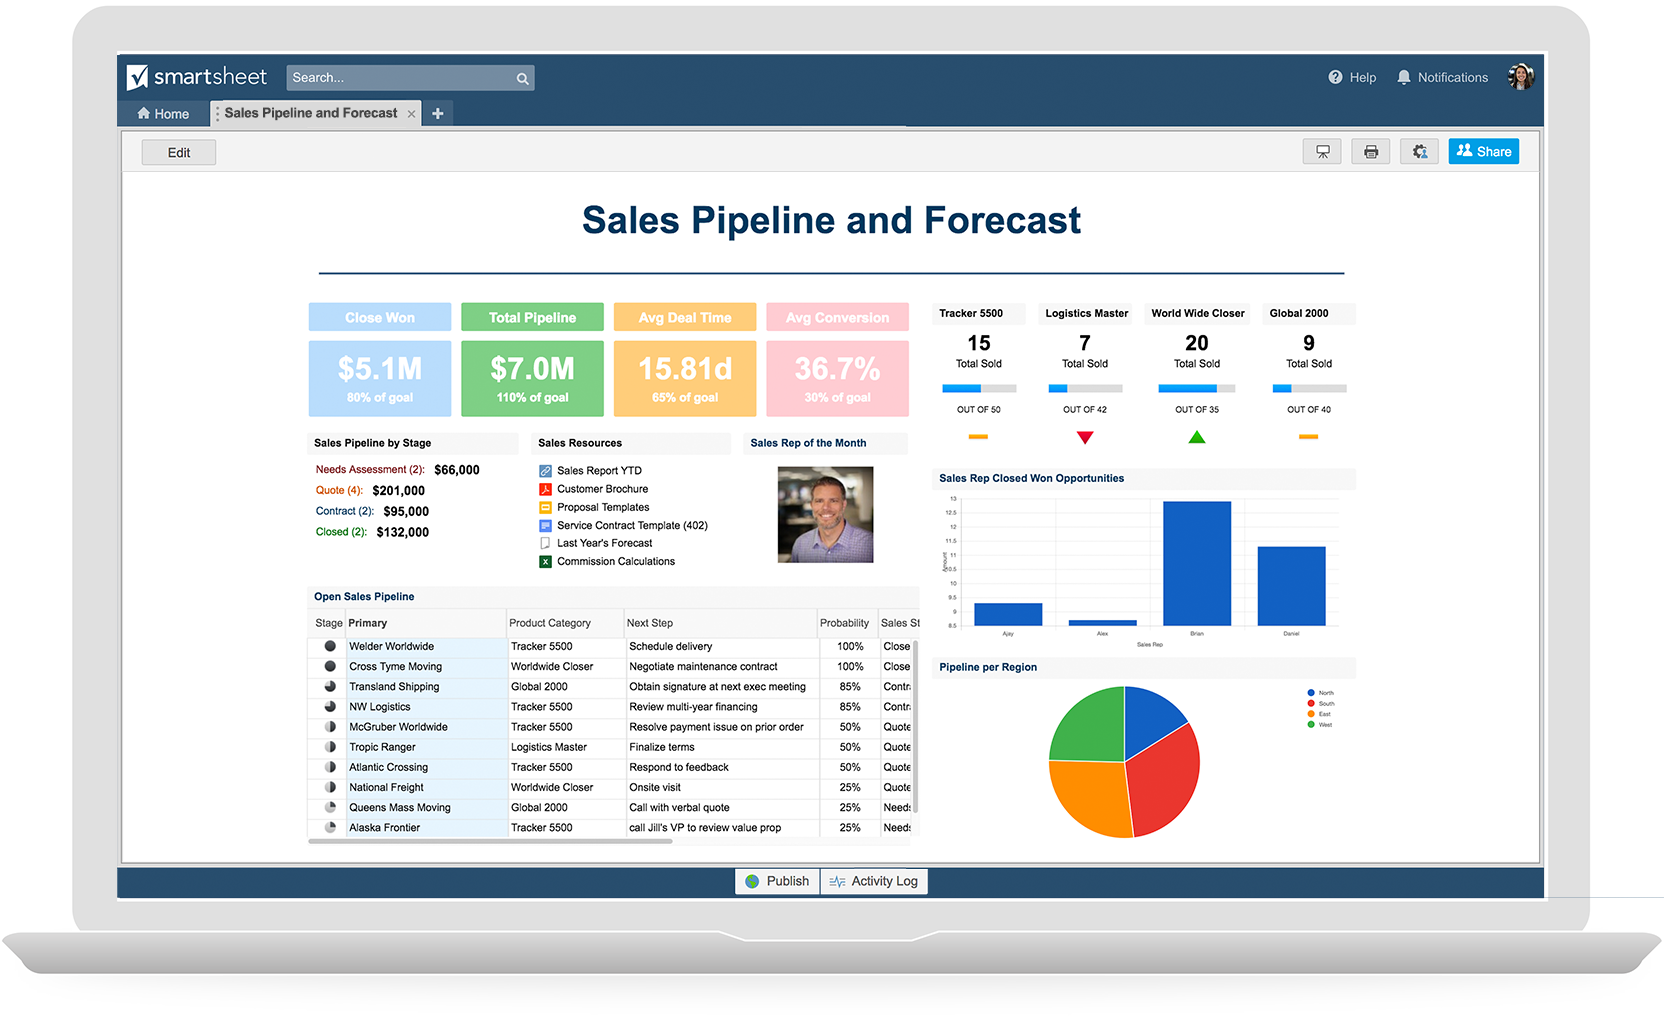
Task: Click the Total Pipeline $7.0M metric
Action: tap(532, 378)
